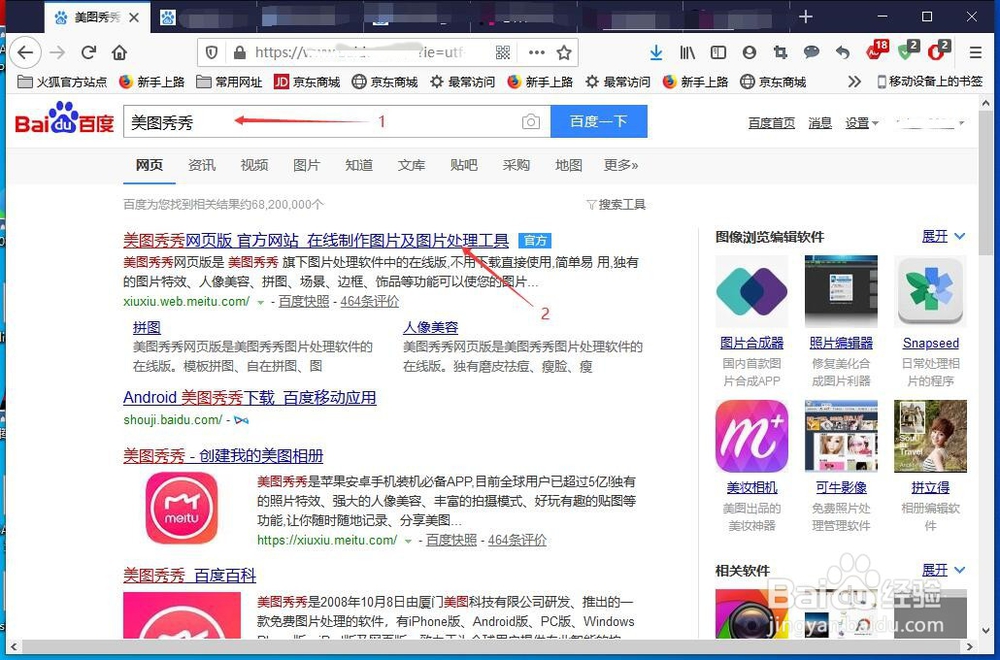This screenshot has width=1000, height=660.
Task: Switch to the 文库 tab
Action: pyautogui.click(x=411, y=165)
